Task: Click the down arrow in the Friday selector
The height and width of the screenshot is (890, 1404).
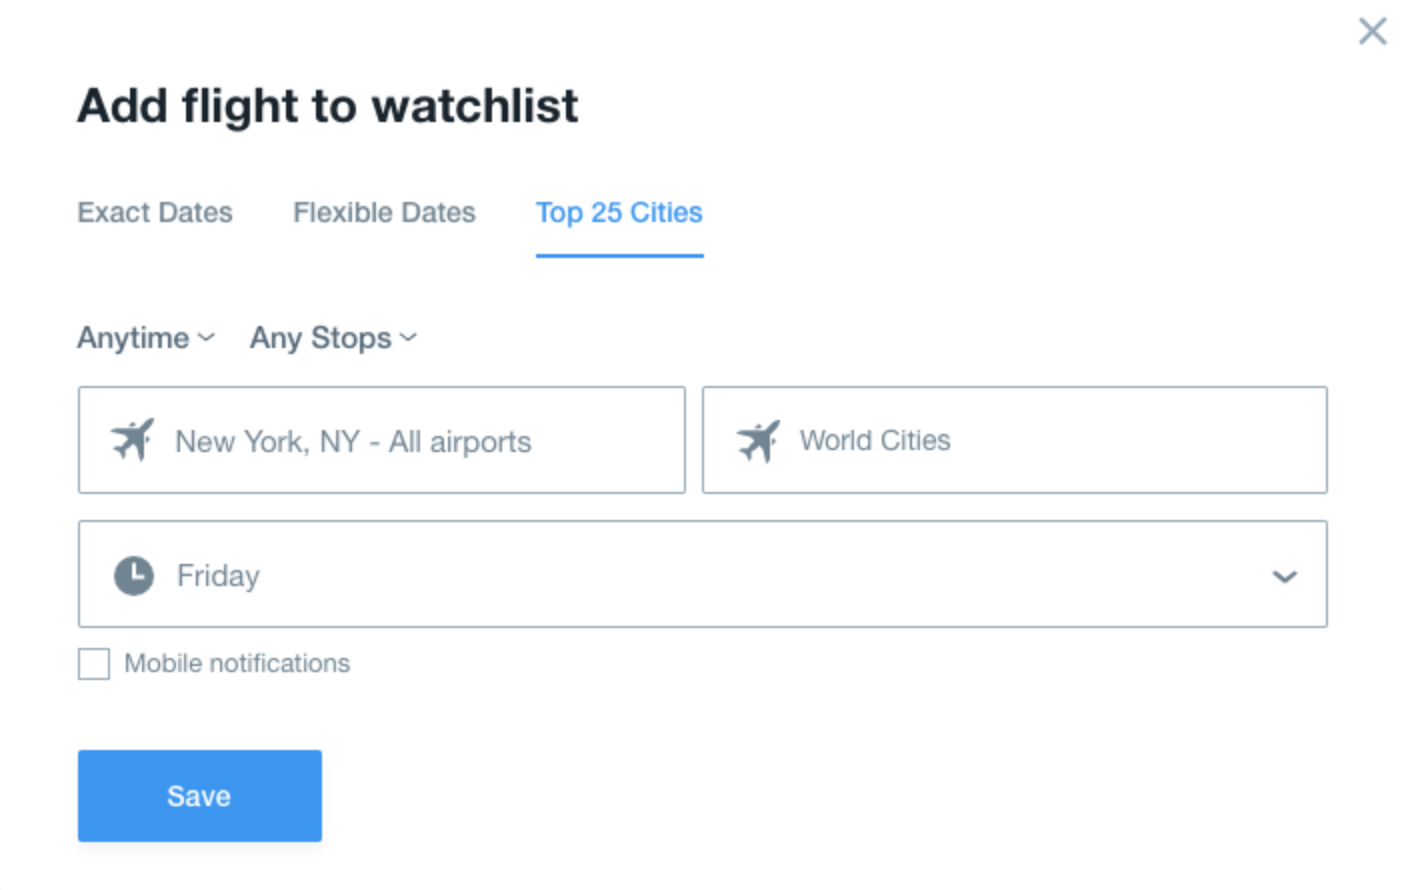Action: [1284, 576]
